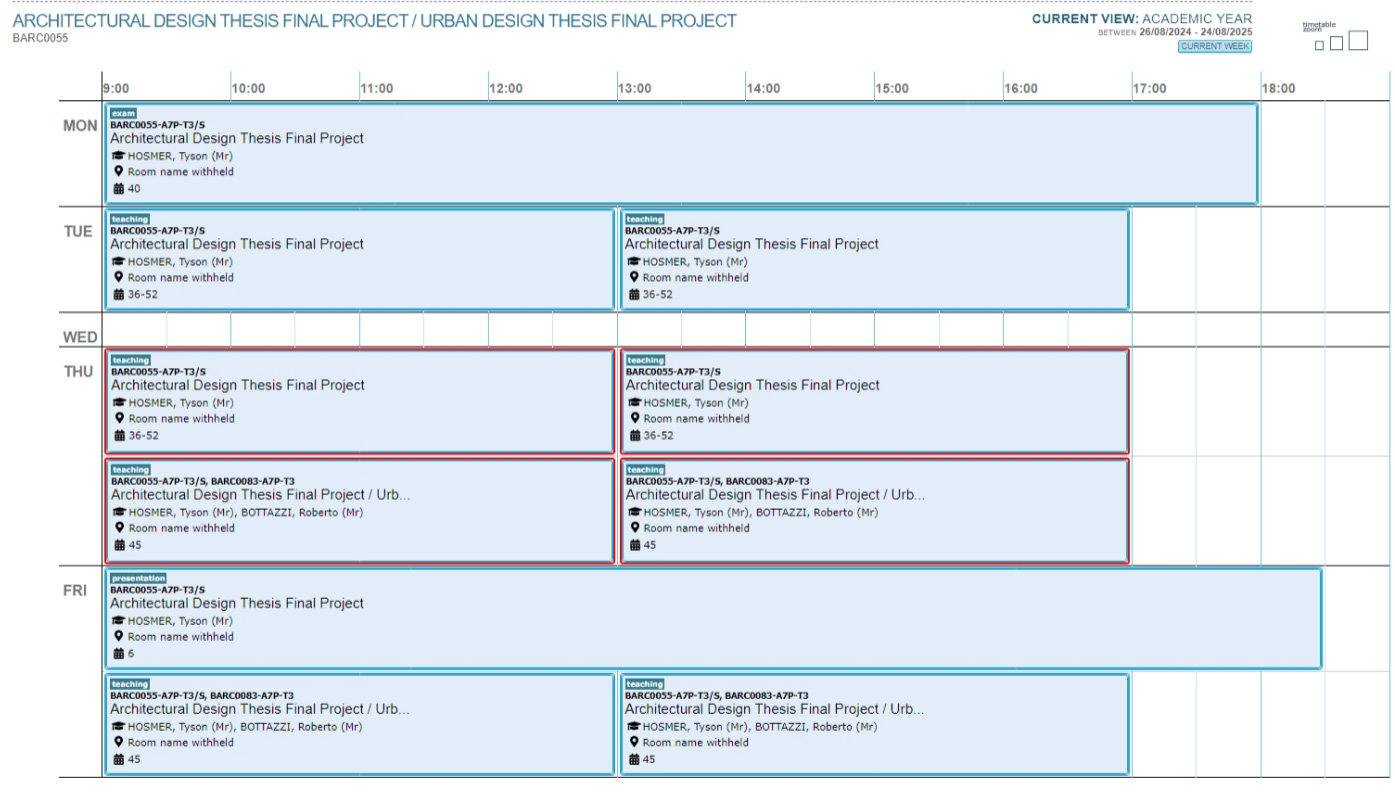This screenshot has width=1395, height=811.
Task: Open Monday's Architectural Design Thesis Final Project title
Action: point(237,138)
